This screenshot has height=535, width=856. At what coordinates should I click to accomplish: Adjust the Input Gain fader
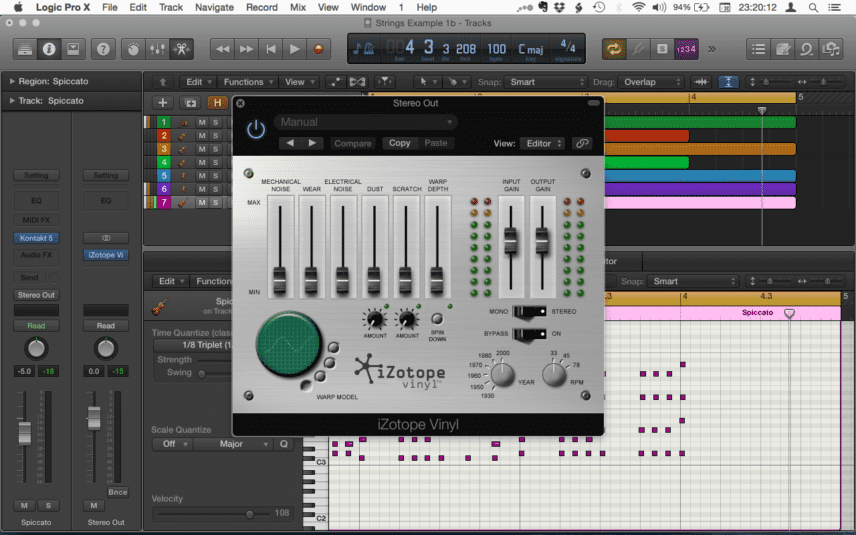[x=511, y=240]
